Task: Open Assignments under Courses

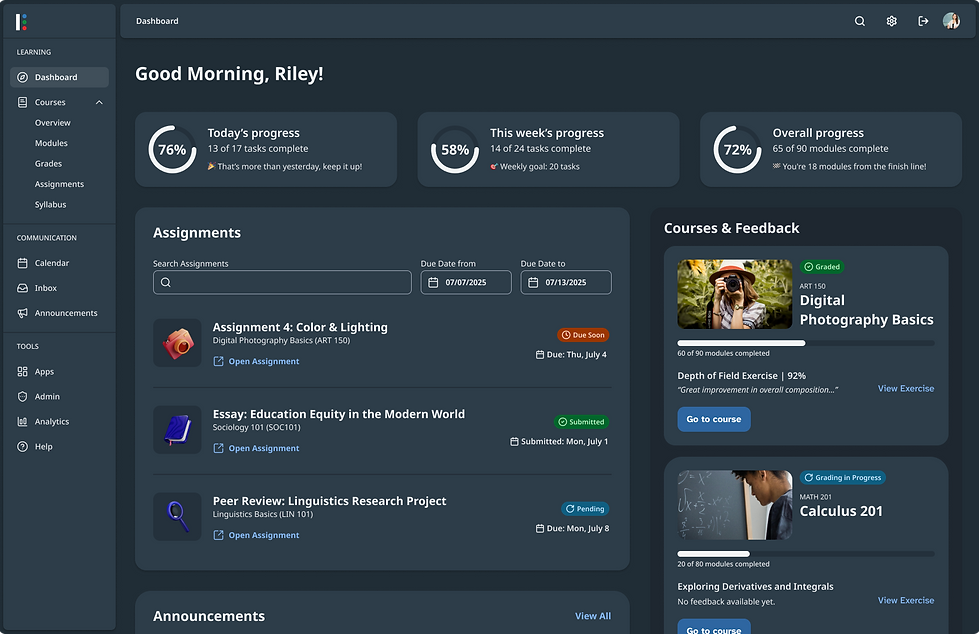Action: (59, 184)
